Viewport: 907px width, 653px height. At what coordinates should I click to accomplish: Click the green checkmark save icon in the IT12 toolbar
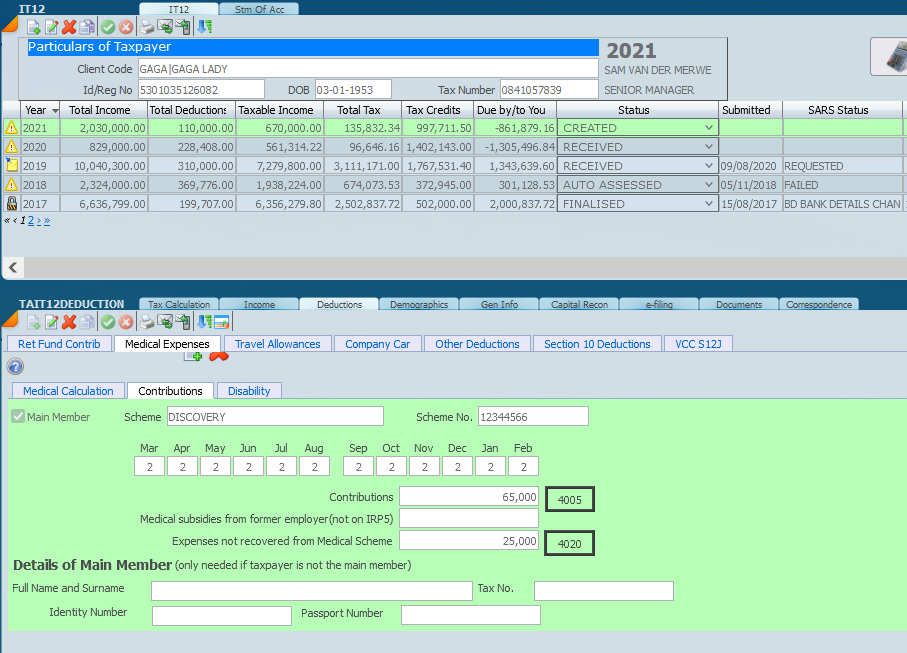pos(107,27)
